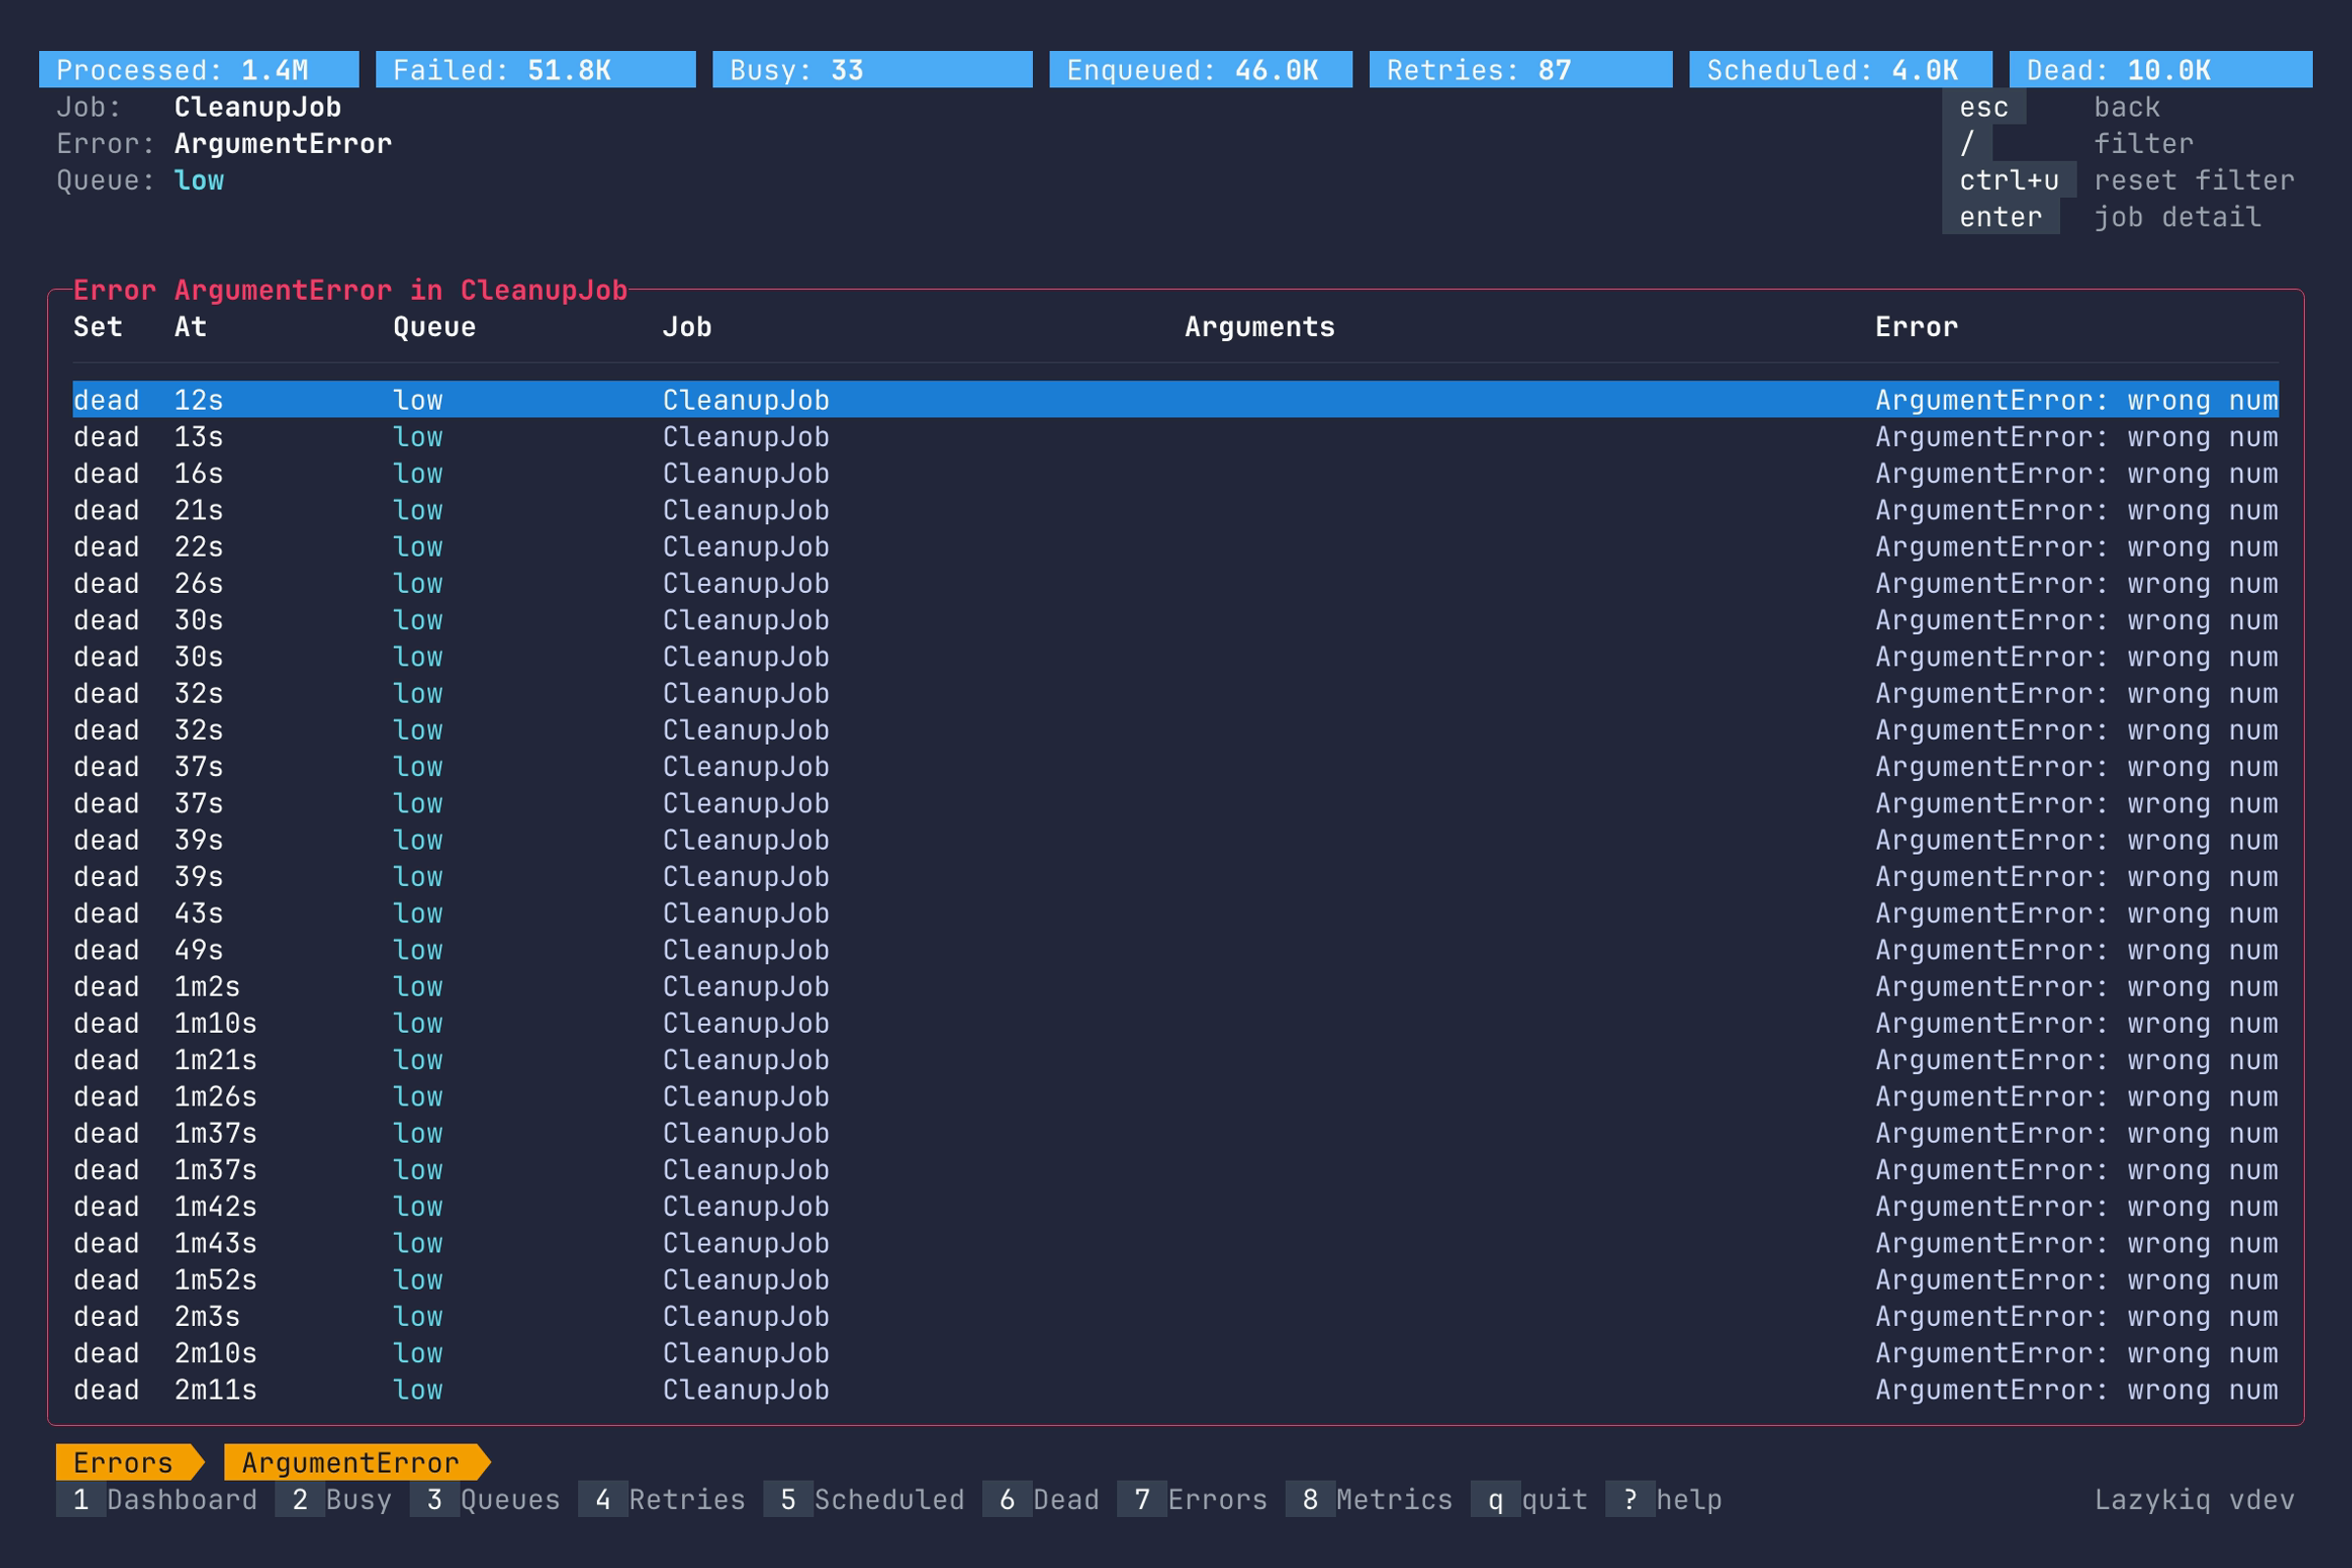Click the enter job detail hint
Image resolution: width=2352 pixels, height=1568 pixels.
pyautogui.click(x=2000, y=217)
